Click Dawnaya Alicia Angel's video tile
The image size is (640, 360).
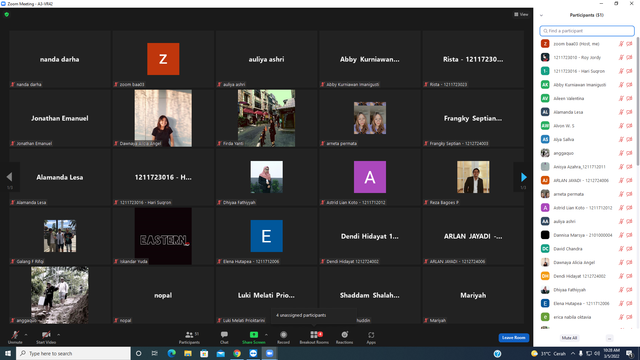163,118
